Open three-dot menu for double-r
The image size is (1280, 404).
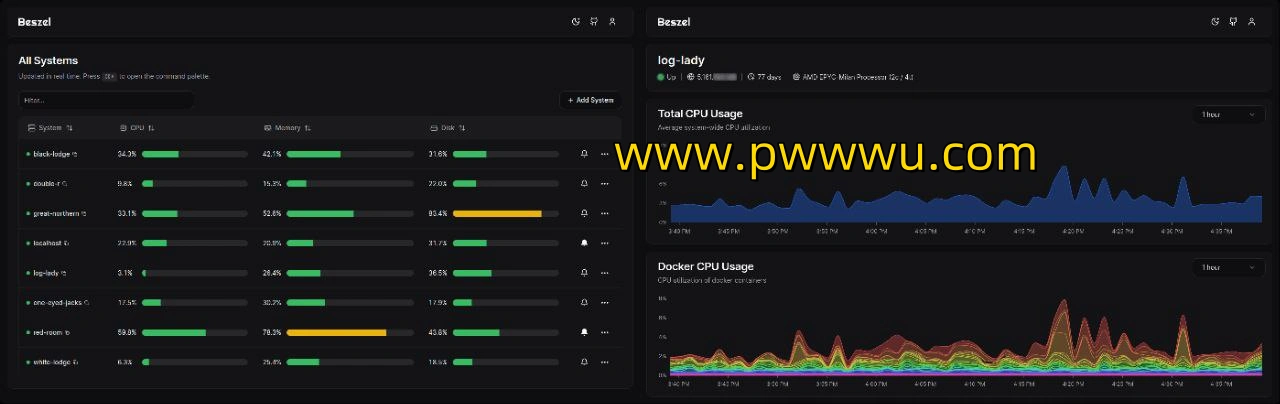coord(604,184)
